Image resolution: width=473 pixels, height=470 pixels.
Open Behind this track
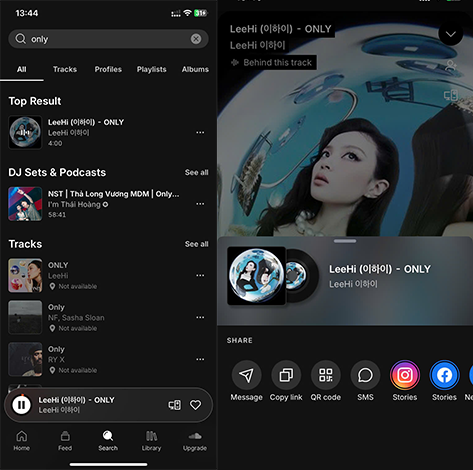tap(272, 63)
